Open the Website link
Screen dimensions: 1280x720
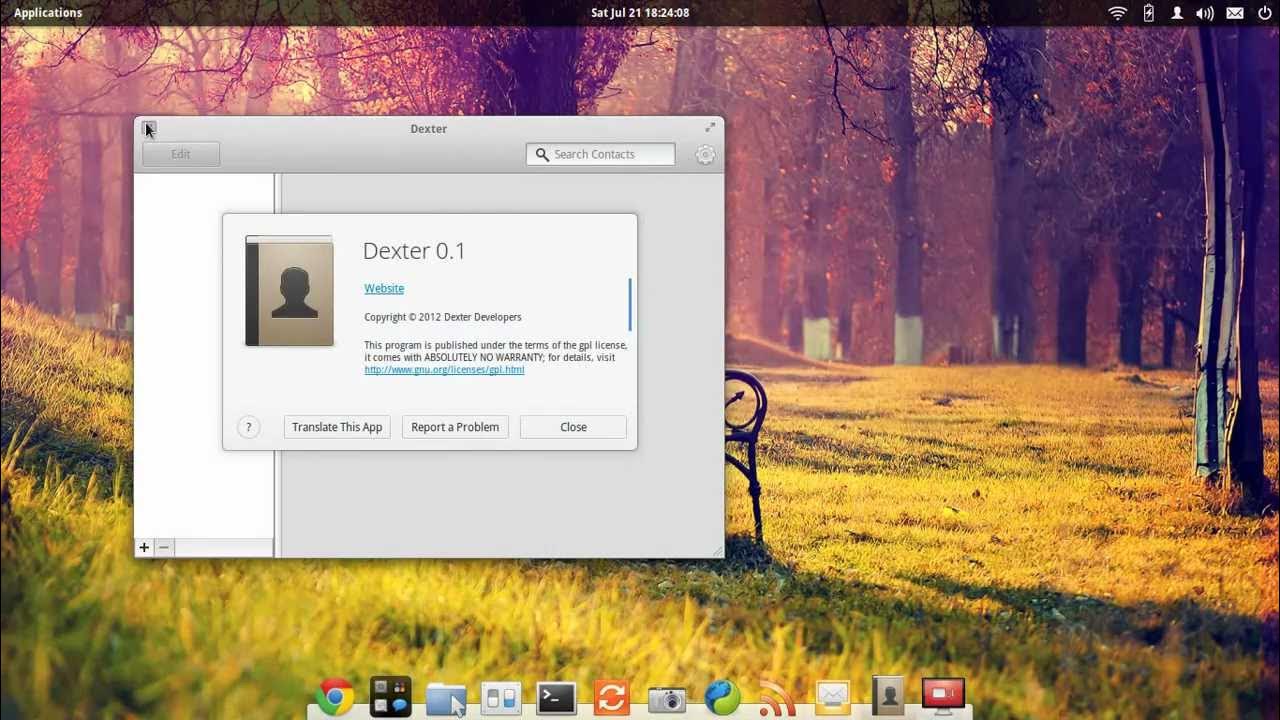point(384,288)
